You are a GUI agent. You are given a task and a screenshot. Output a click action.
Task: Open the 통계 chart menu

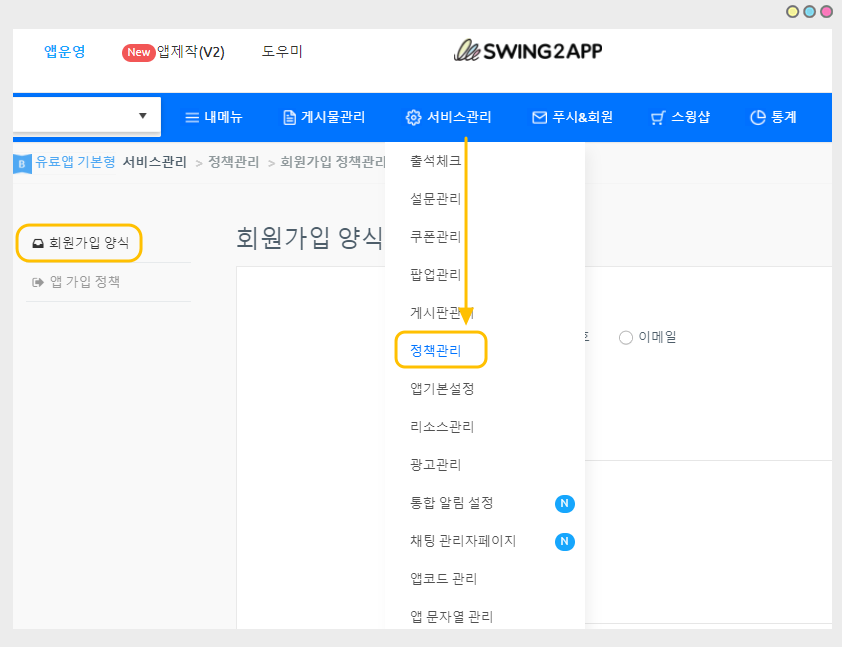773,117
